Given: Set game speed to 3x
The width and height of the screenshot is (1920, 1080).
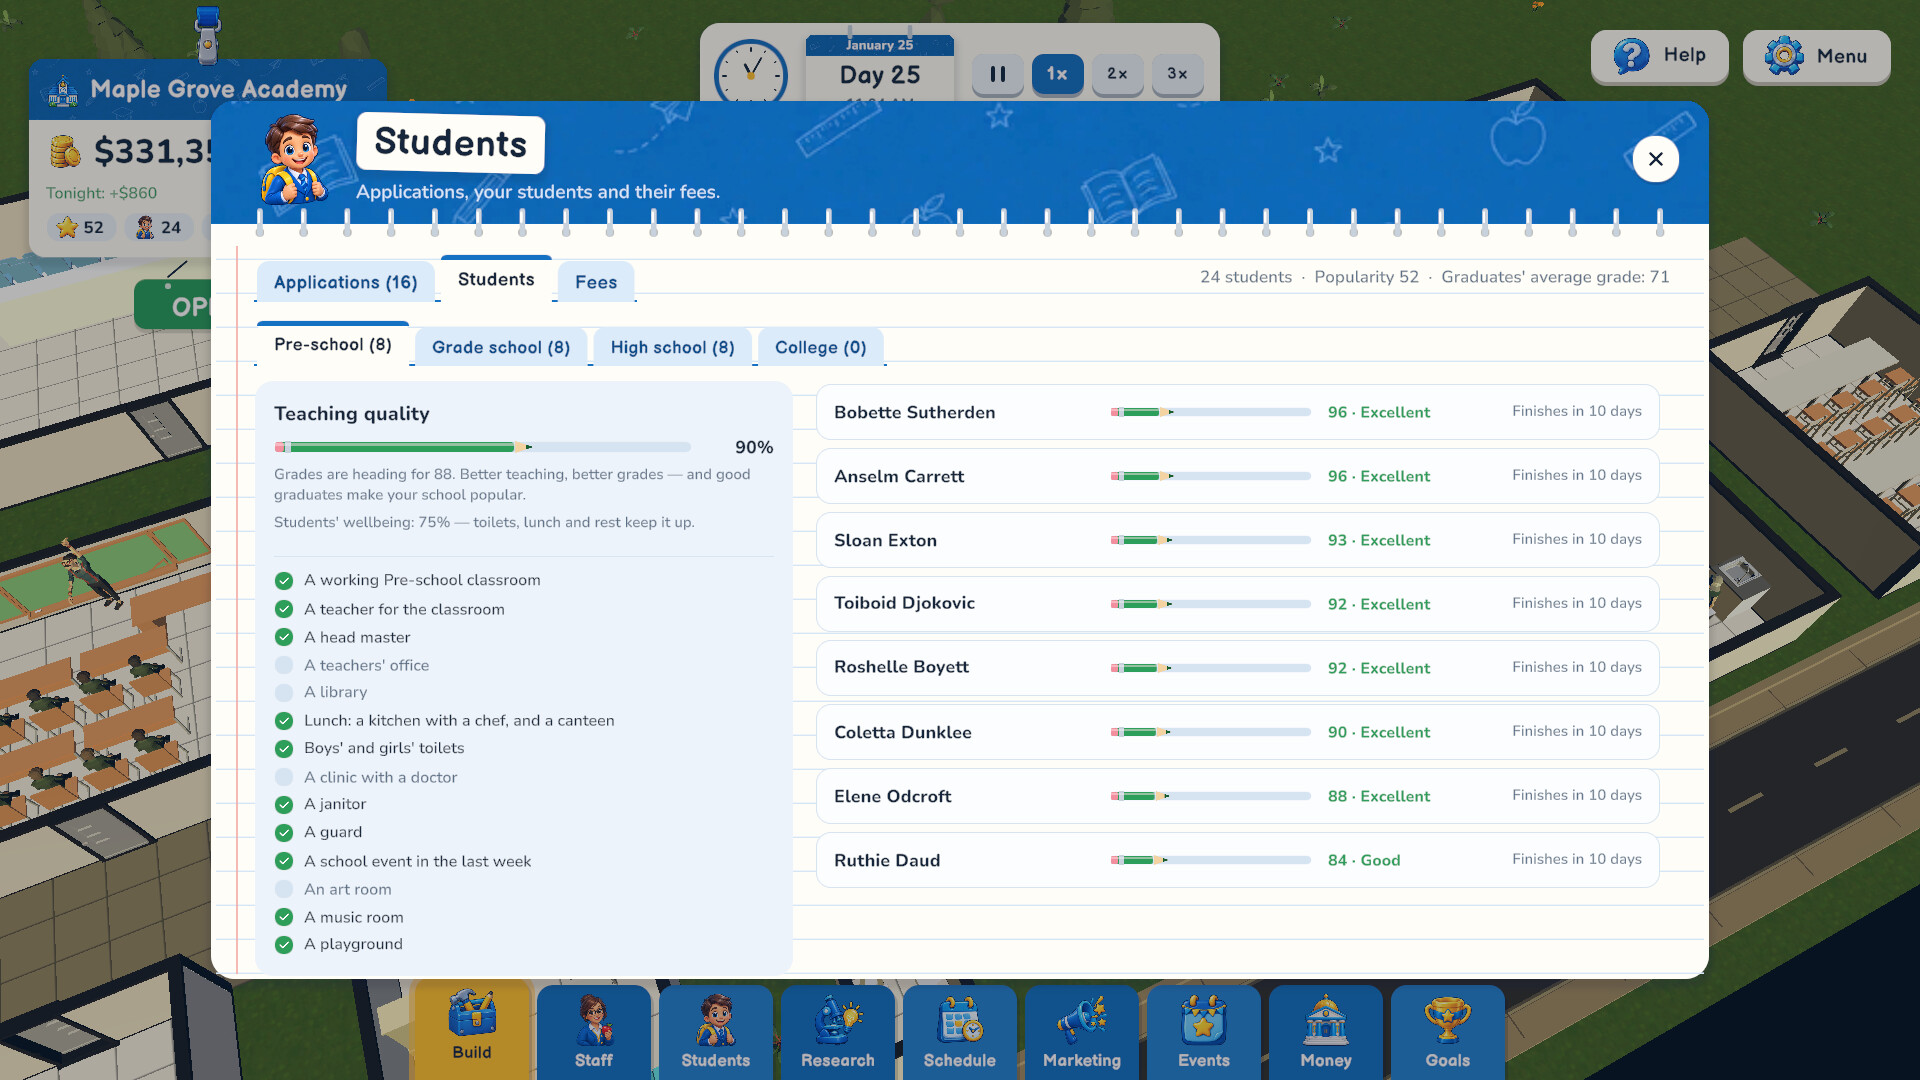Looking at the screenshot, I should [x=1177, y=74].
